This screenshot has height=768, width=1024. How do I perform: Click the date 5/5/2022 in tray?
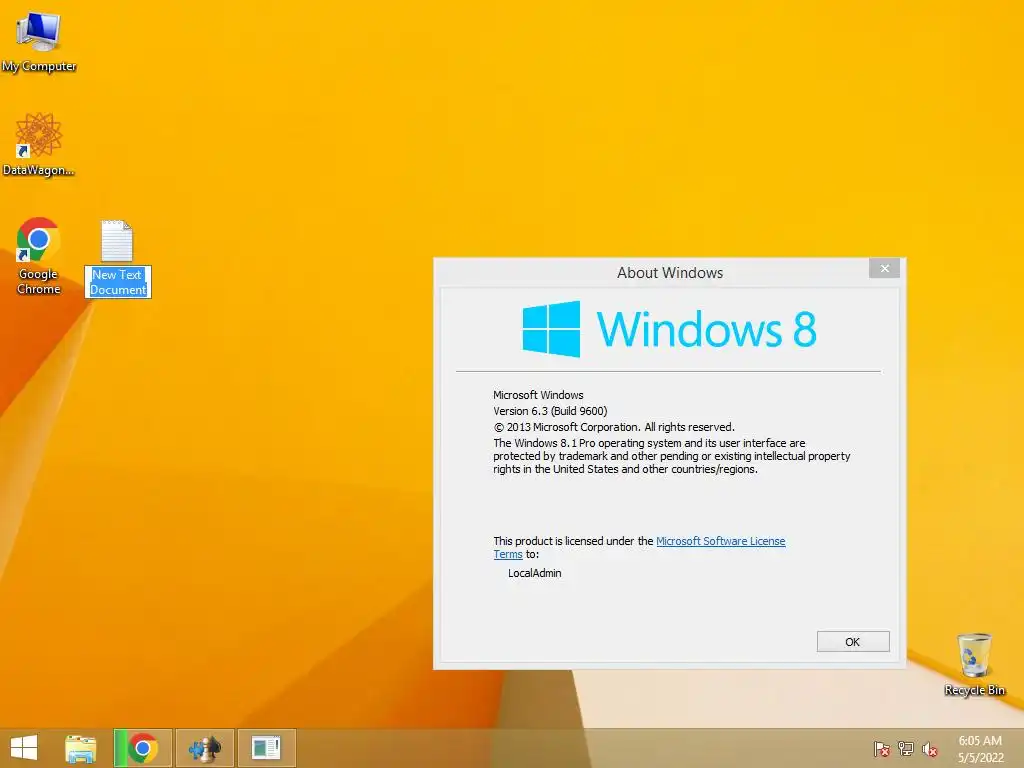980,758
